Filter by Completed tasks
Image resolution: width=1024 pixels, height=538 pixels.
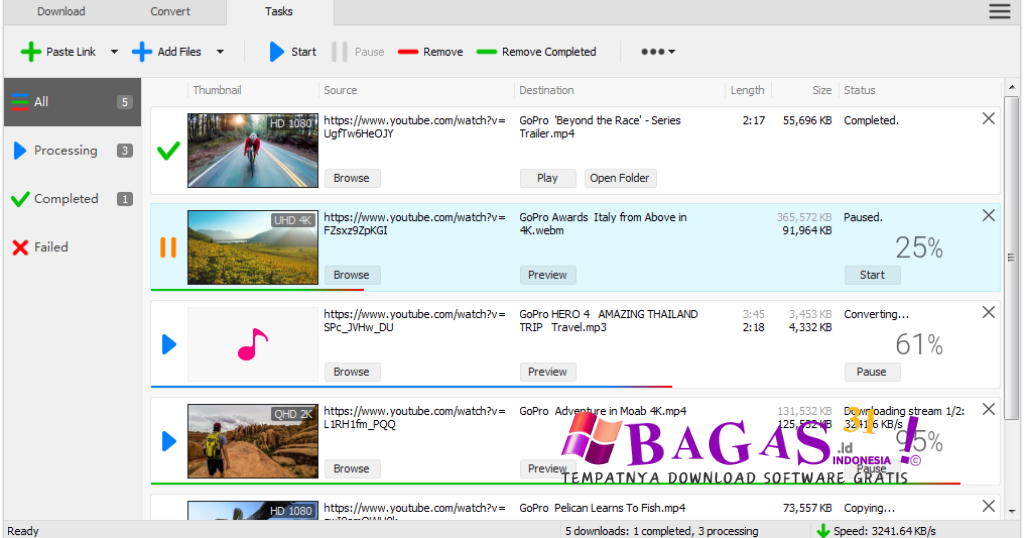(72, 199)
